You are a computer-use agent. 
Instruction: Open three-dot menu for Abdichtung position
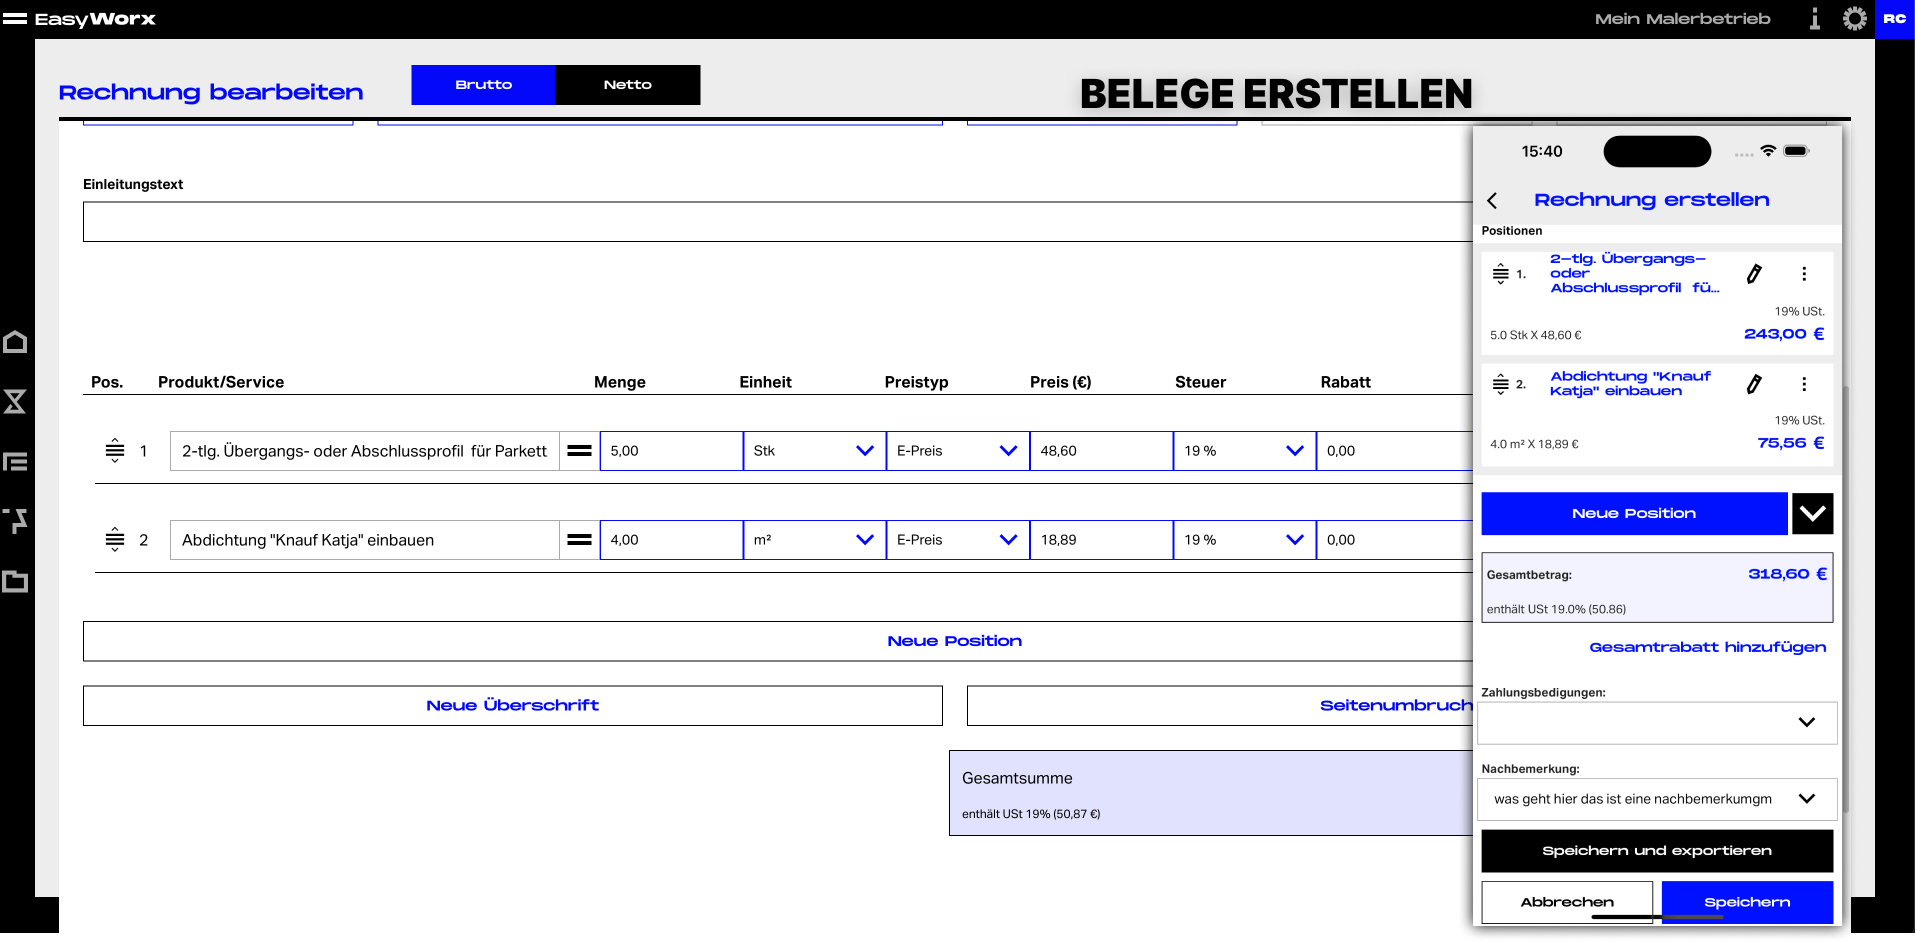point(1804,384)
